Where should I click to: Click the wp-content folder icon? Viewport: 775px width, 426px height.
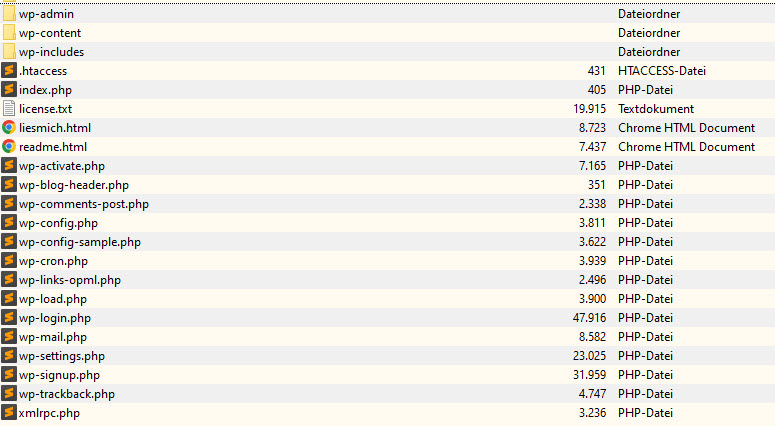pyautogui.click(x=9, y=33)
